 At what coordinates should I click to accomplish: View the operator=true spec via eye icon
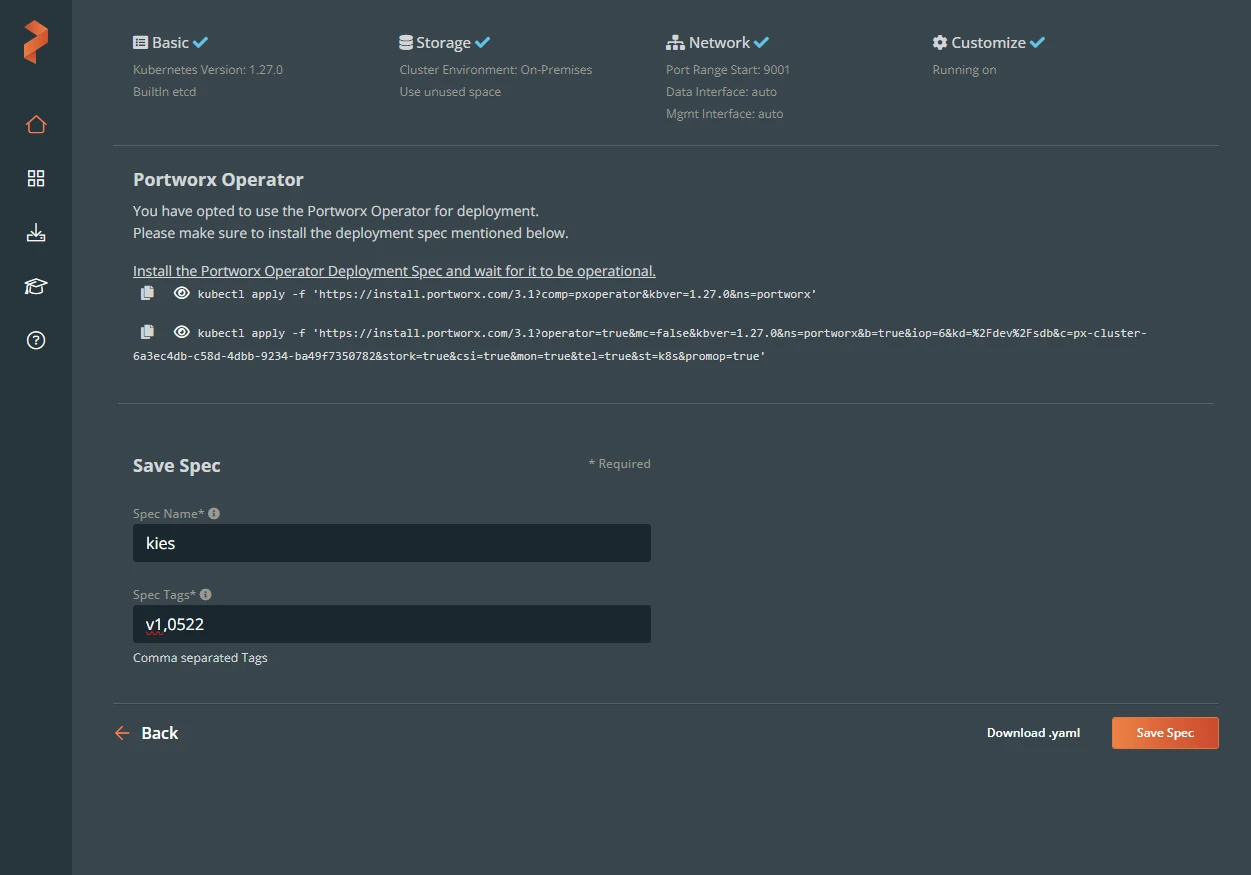(181, 332)
